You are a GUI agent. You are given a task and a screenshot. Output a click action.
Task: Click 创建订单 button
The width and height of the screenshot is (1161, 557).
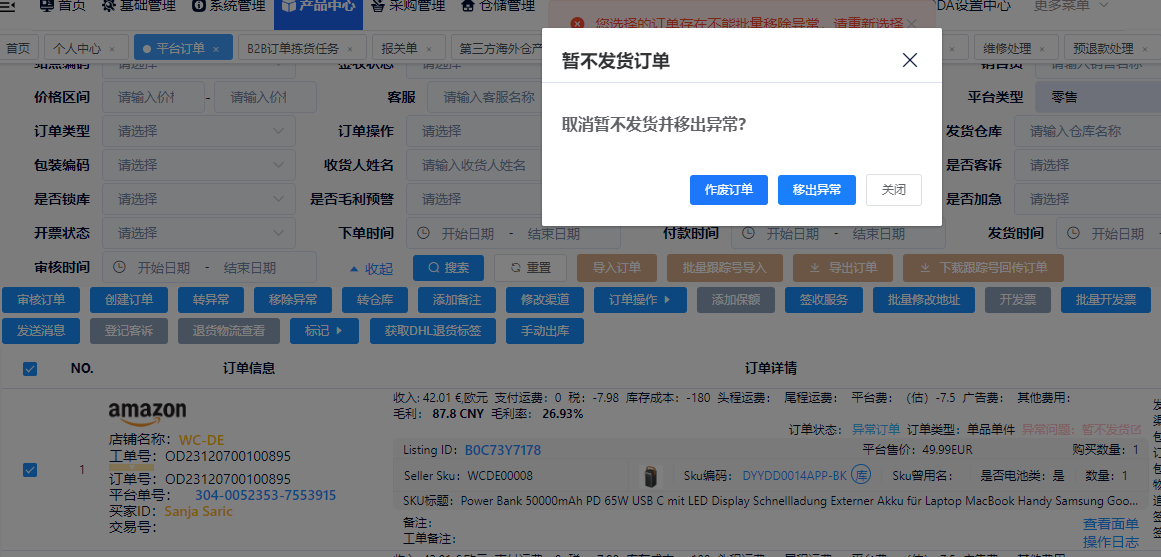click(129, 300)
